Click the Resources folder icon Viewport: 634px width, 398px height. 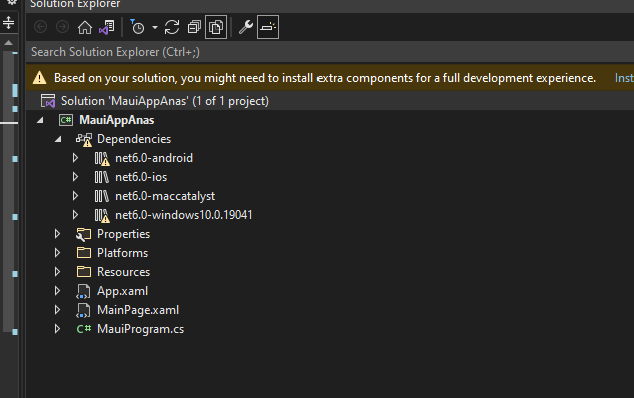[84, 272]
